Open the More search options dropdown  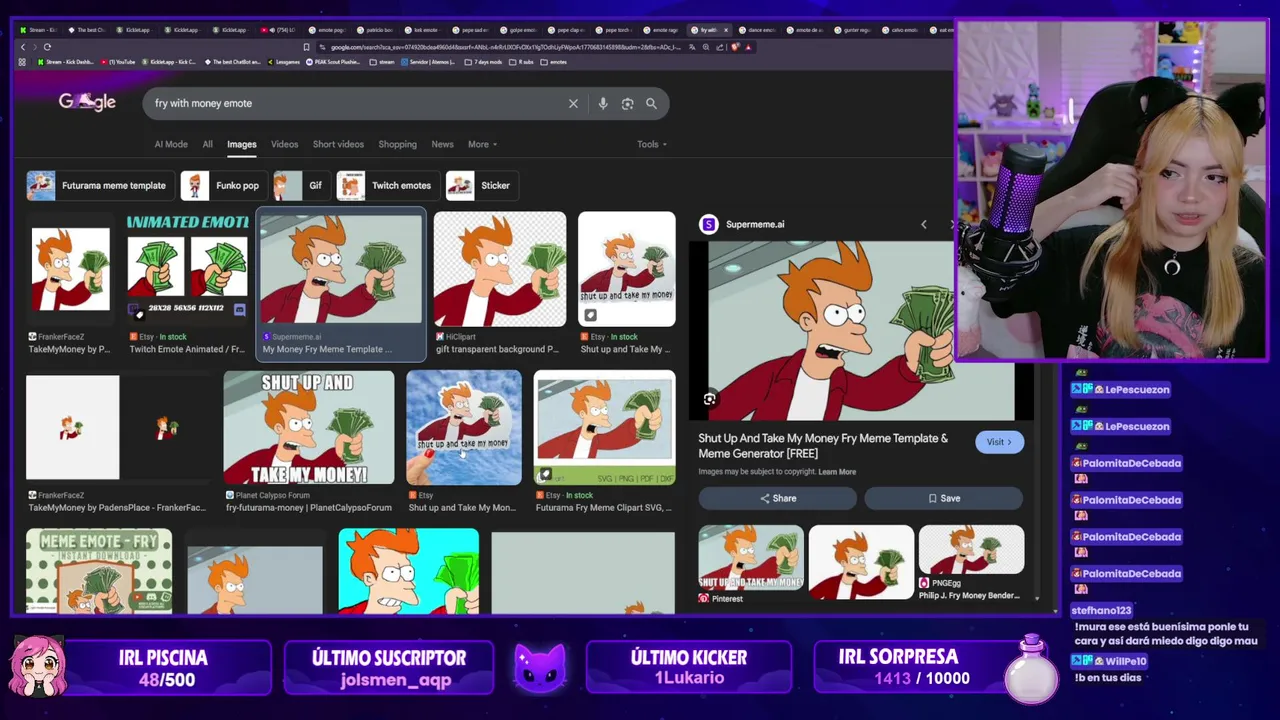(x=482, y=144)
